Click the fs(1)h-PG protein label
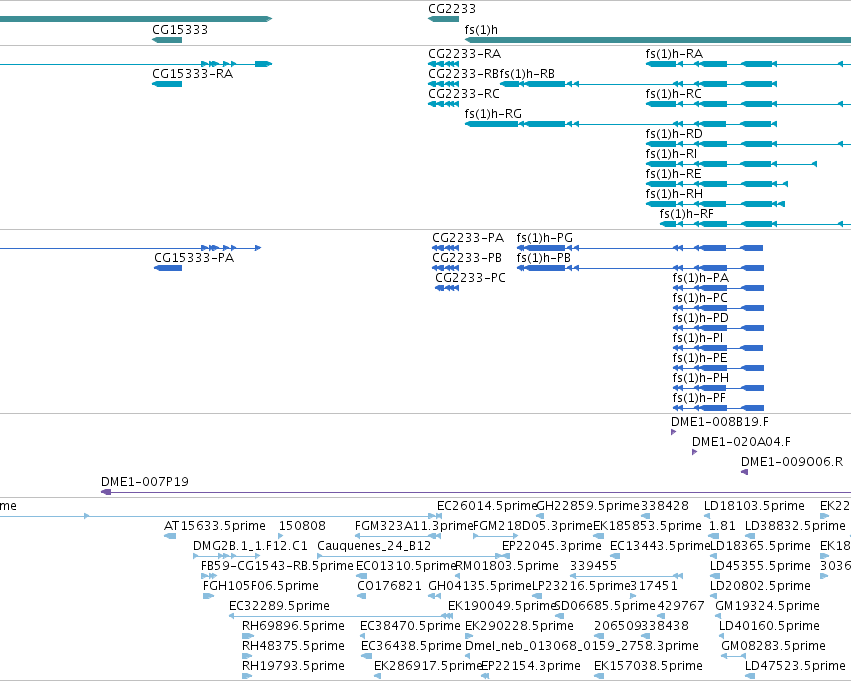The height and width of the screenshot is (681, 851). [x=544, y=238]
